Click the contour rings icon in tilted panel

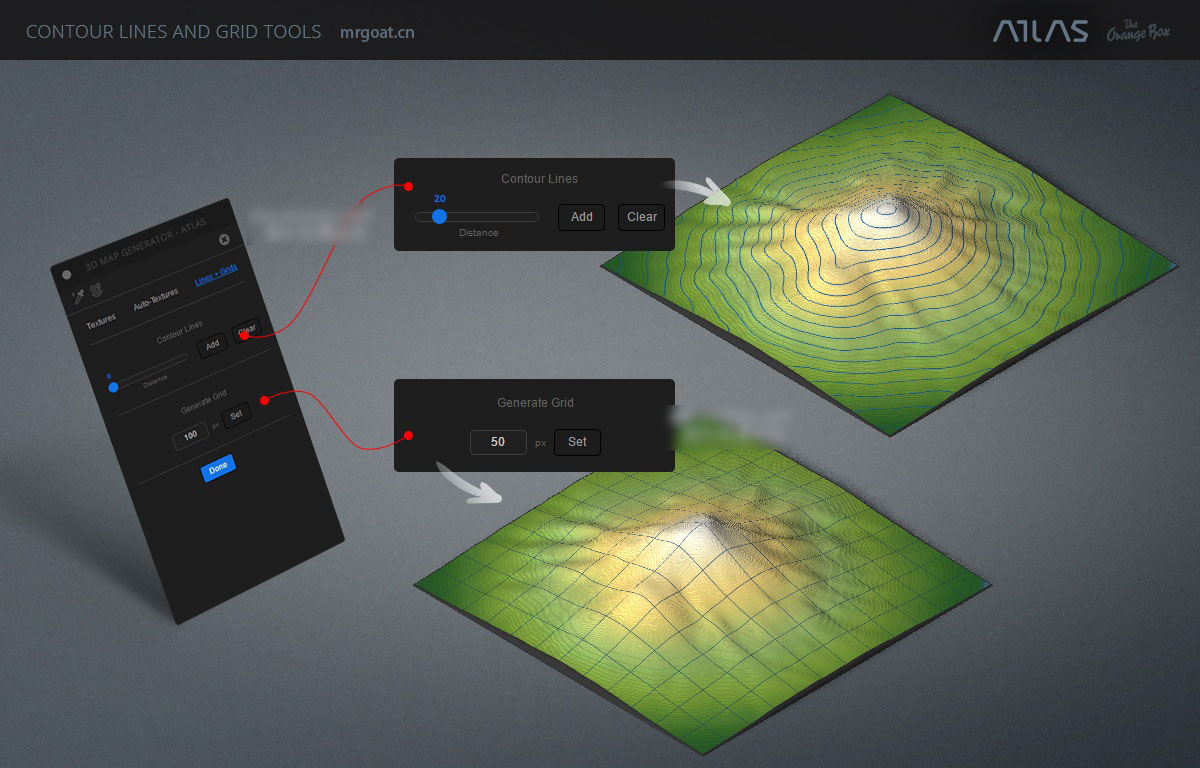tap(98, 291)
